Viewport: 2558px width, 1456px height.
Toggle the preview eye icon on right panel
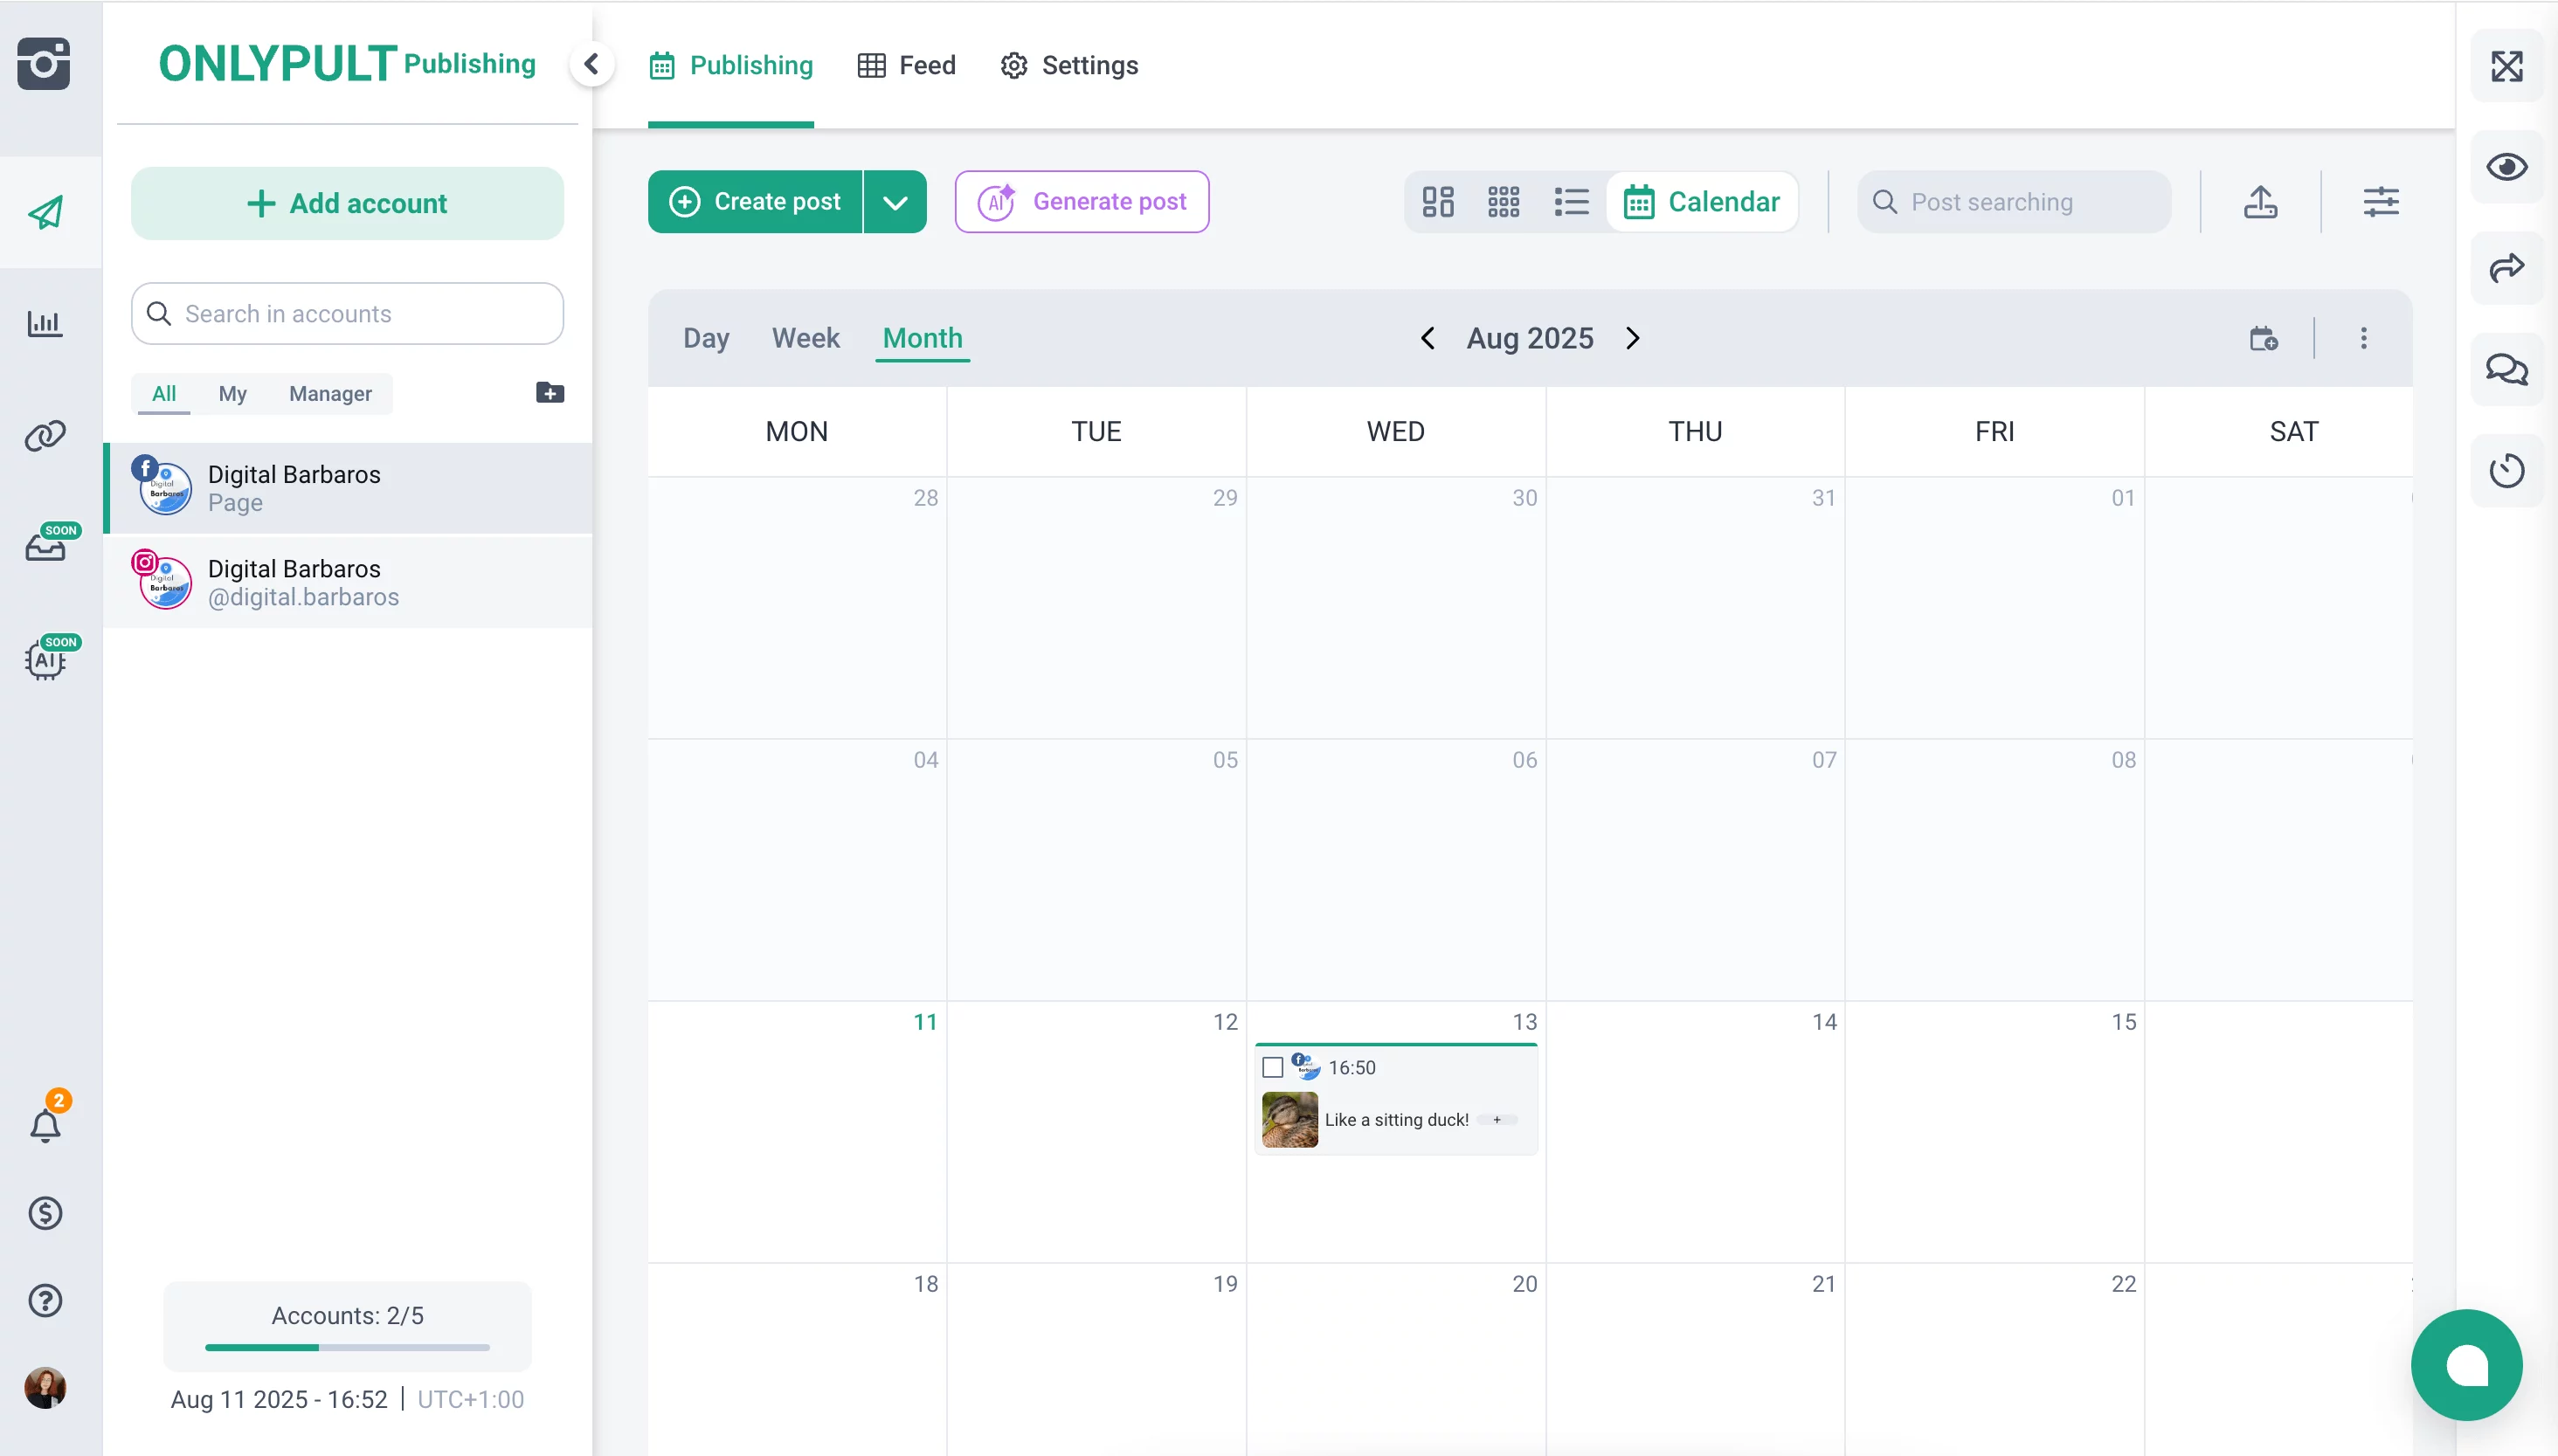[x=2507, y=167]
